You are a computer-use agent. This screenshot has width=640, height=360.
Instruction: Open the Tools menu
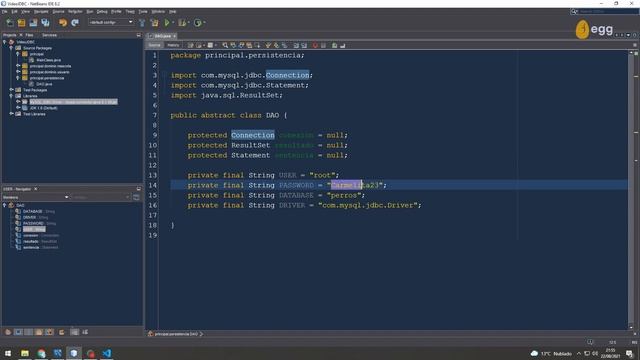click(143, 11)
